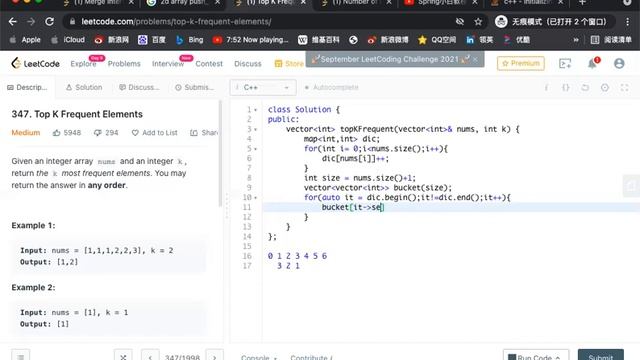Open the problem list hamburger icon
This screenshot has width=640, height=360.
(x=20, y=357)
